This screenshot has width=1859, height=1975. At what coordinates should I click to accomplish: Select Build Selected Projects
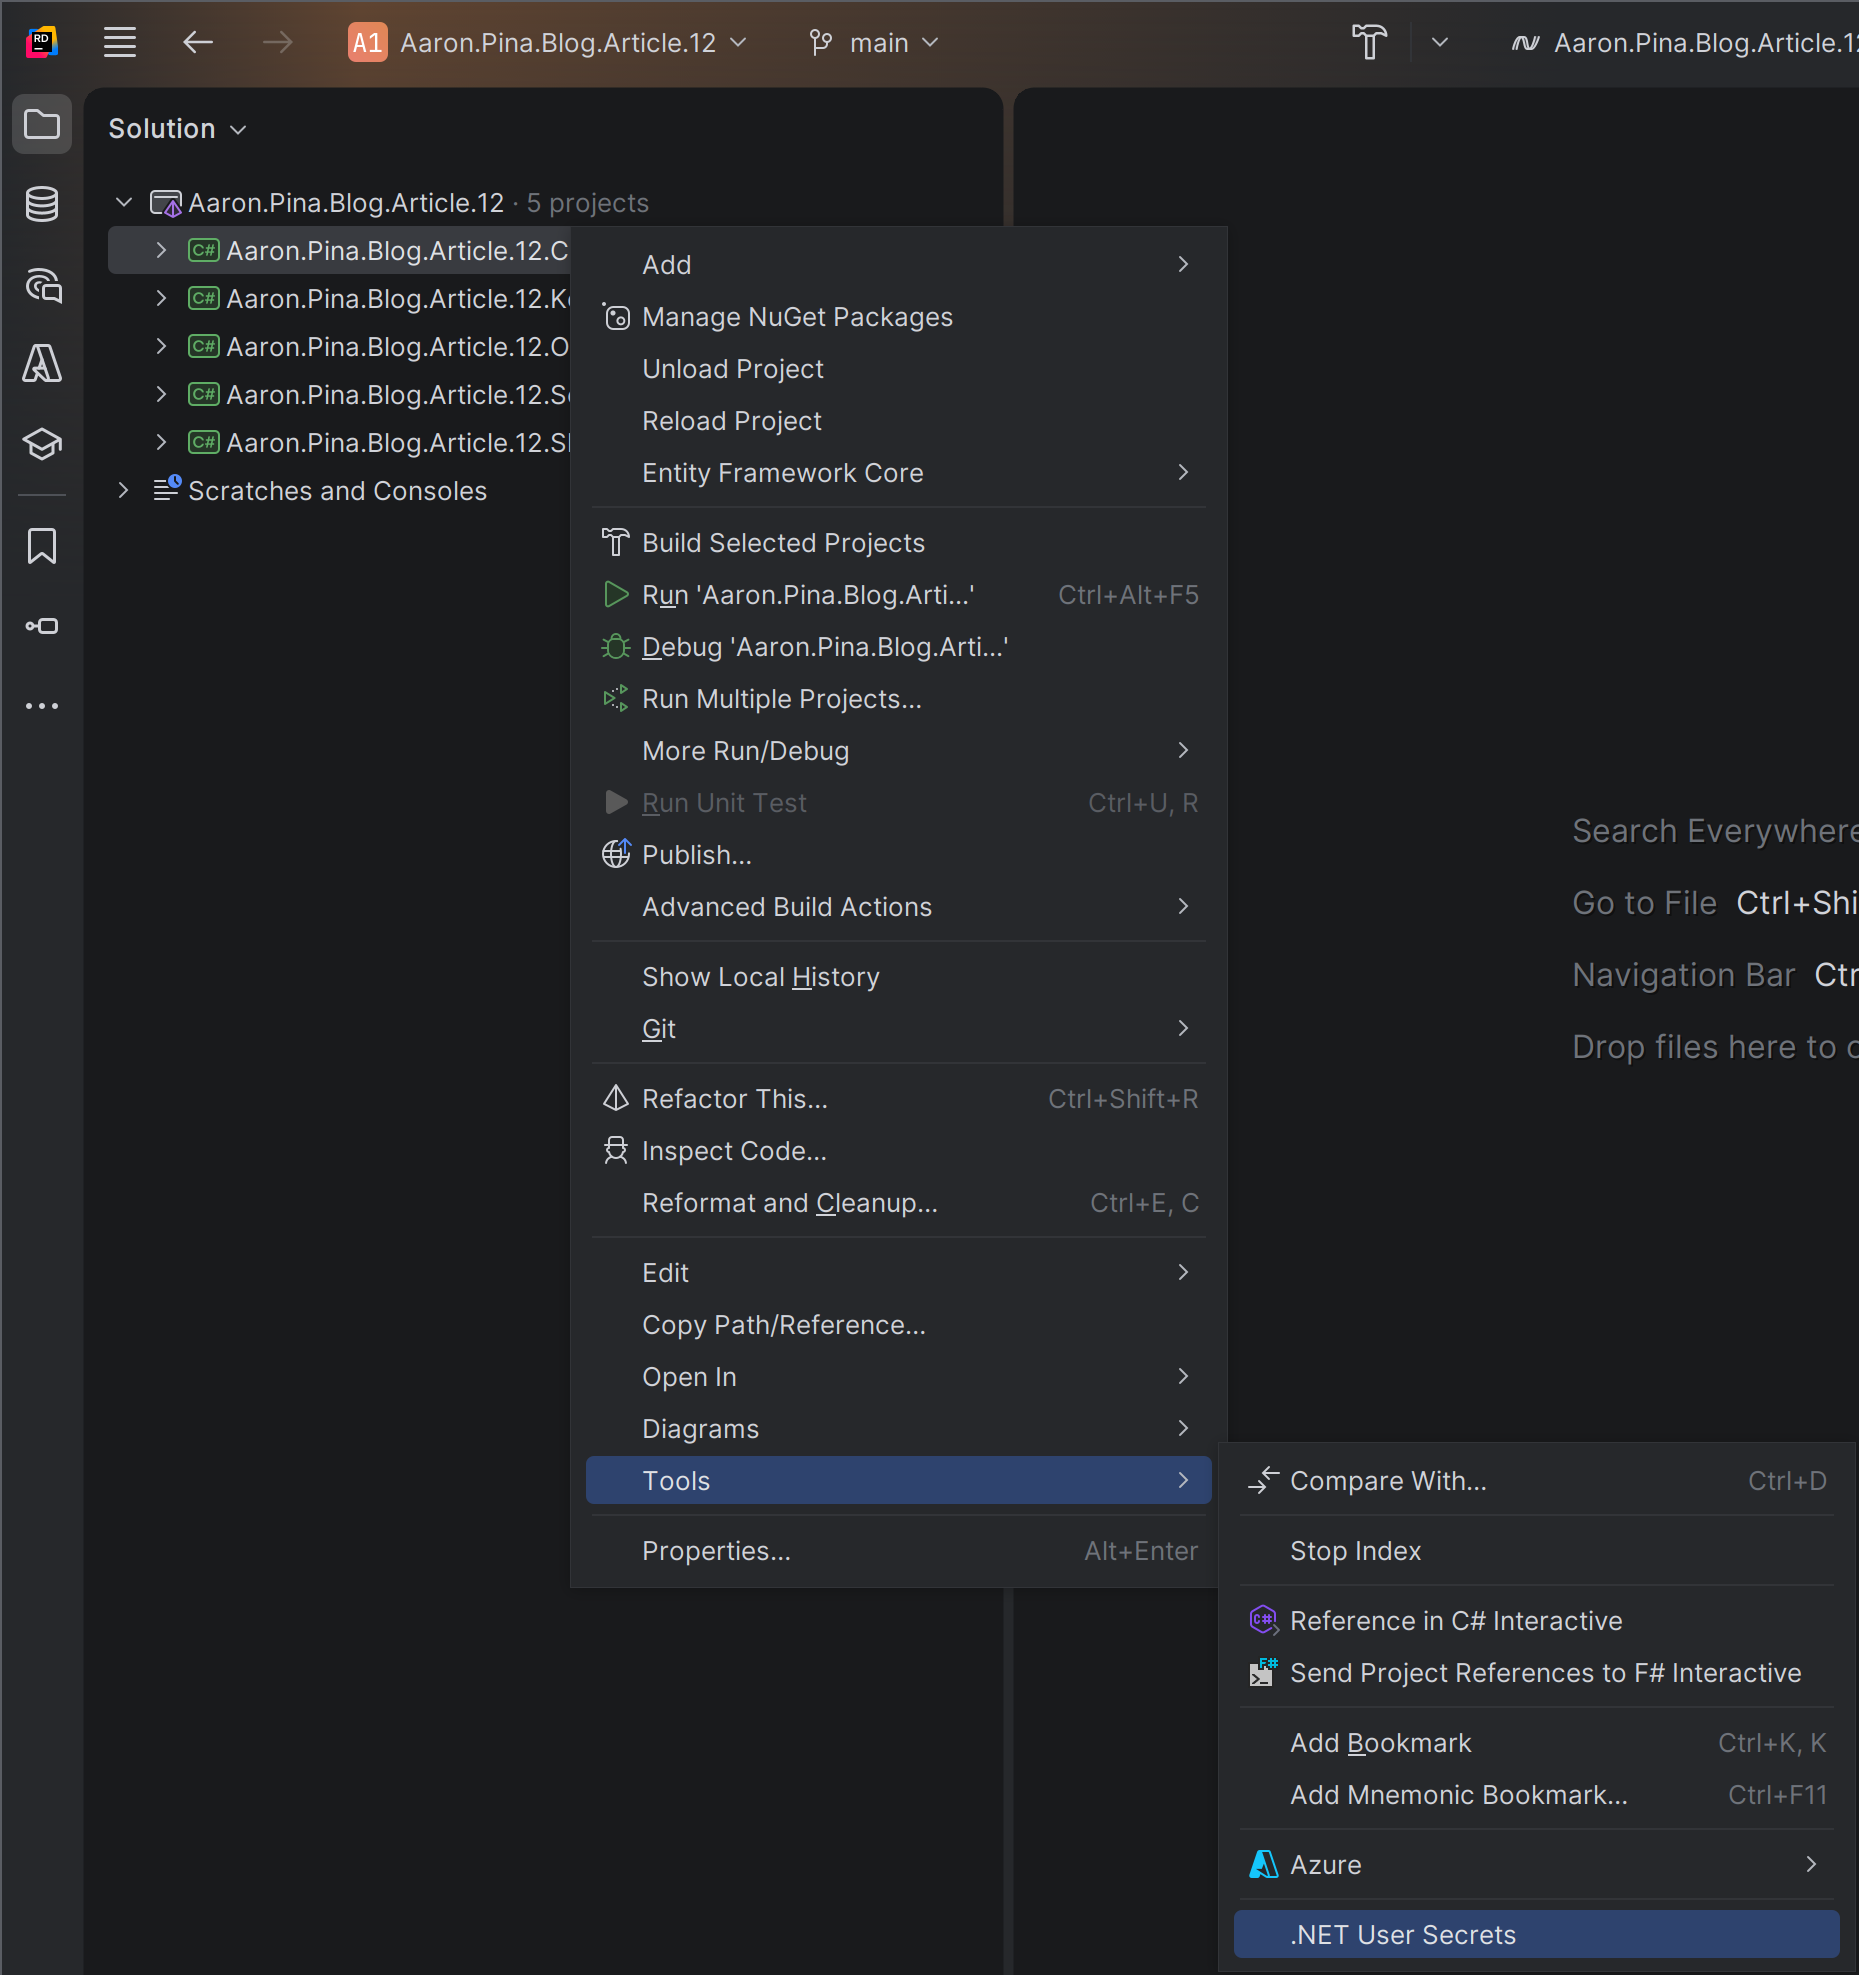tap(898, 543)
